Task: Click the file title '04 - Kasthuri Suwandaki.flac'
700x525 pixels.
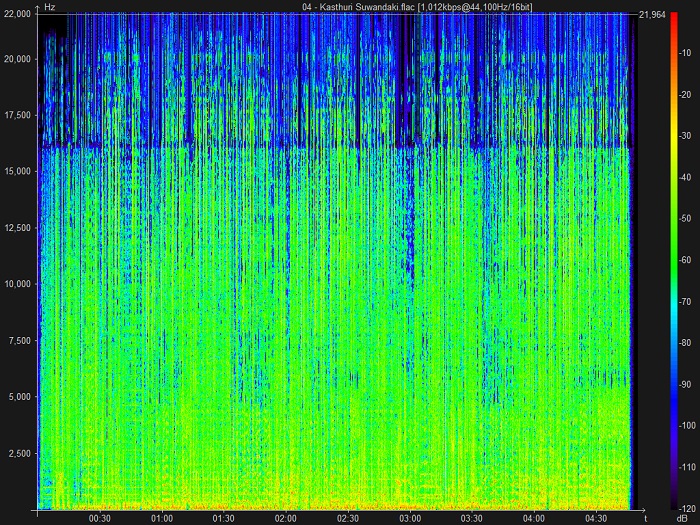Action: [358, 6]
